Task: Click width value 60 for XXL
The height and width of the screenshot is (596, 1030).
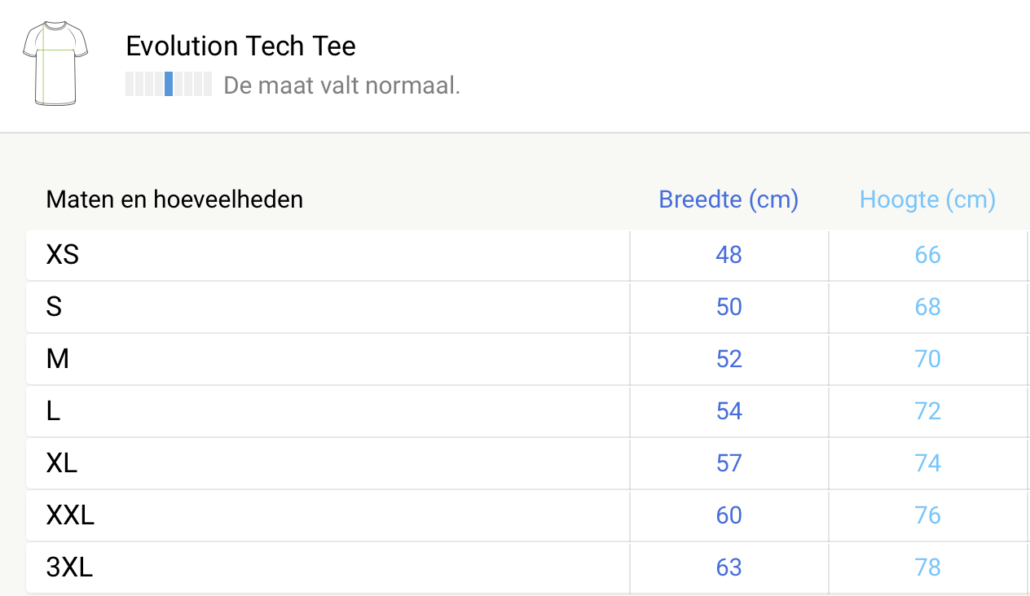Action: [728, 515]
